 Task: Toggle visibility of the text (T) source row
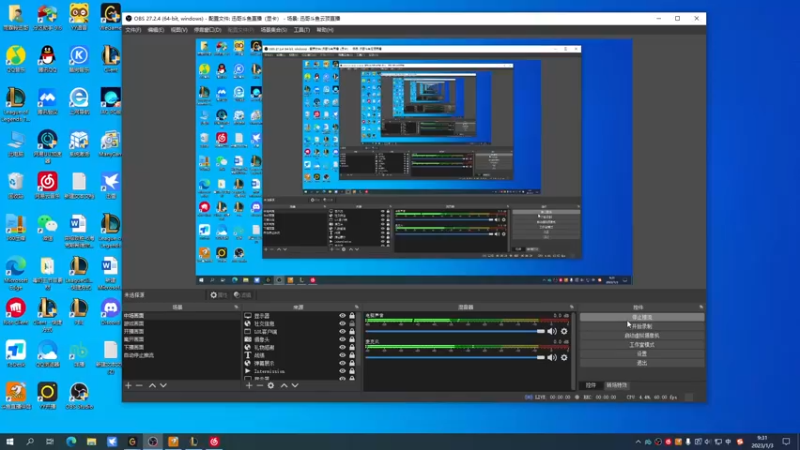click(342, 355)
